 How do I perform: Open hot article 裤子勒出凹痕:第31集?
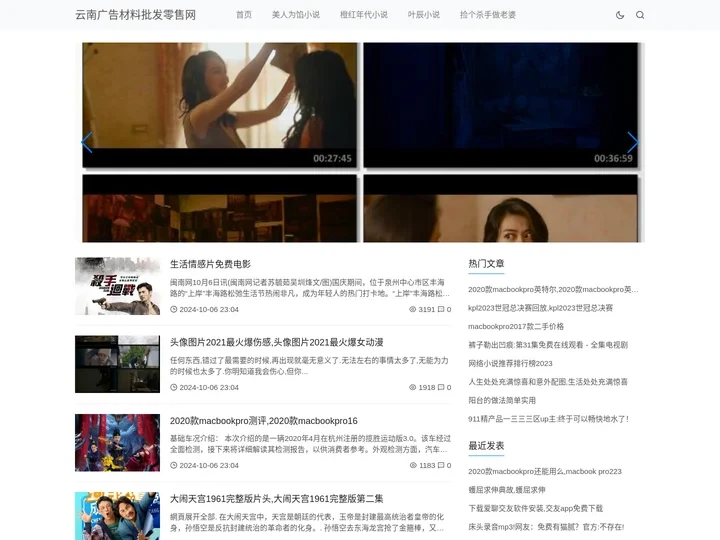click(x=548, y=345)
